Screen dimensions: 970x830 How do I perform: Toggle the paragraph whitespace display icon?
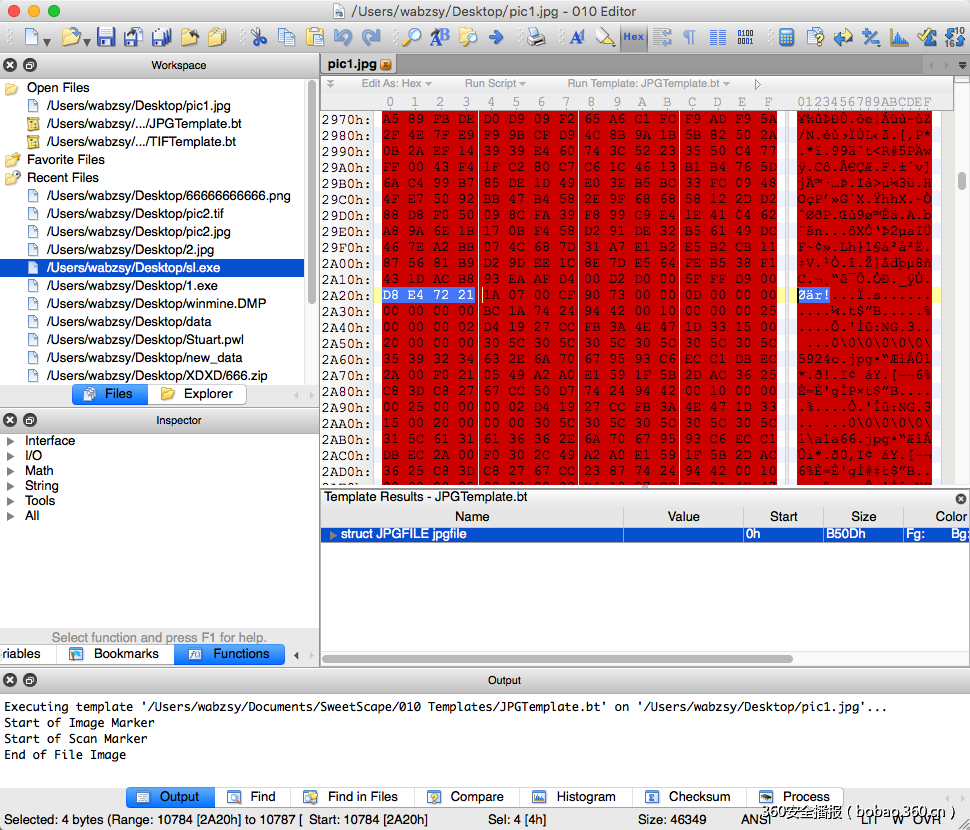tap(689, 38)
